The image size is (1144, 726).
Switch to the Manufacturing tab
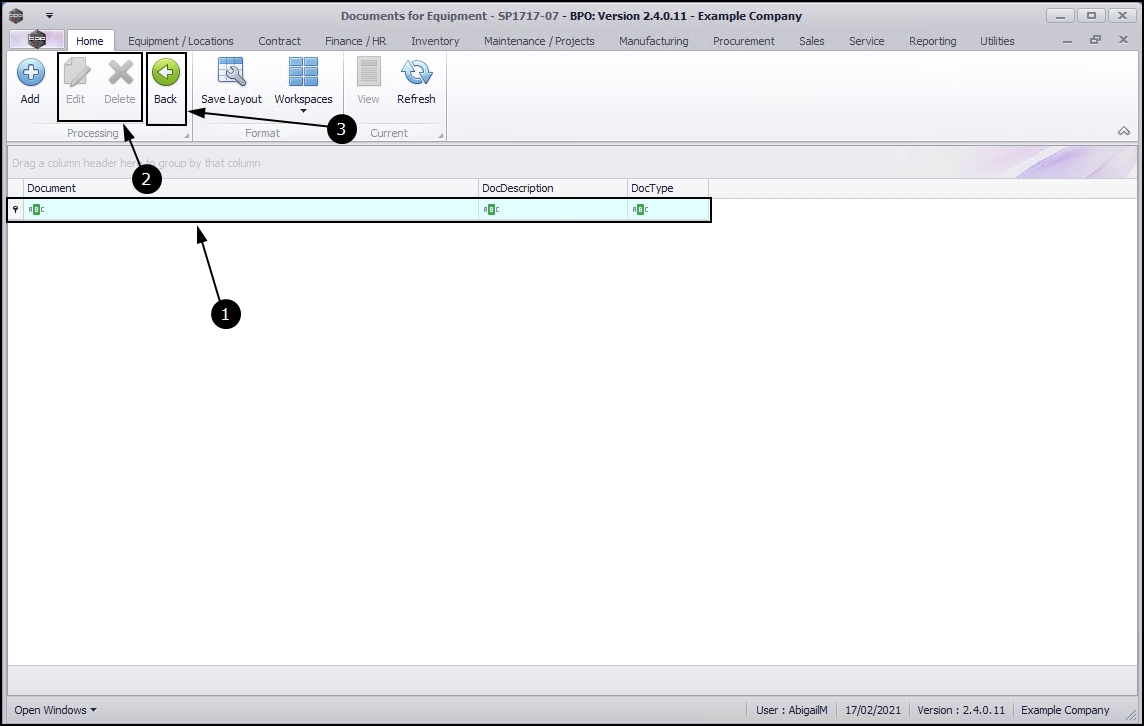(x=654, y=41)
